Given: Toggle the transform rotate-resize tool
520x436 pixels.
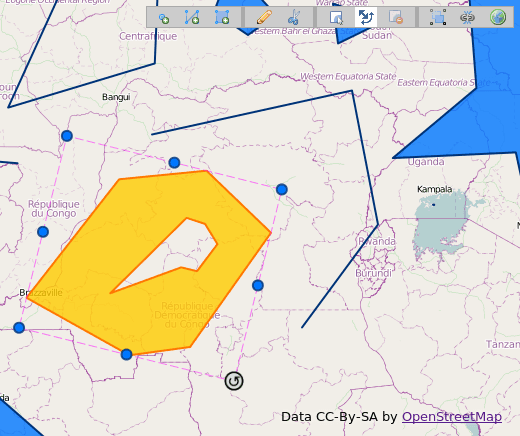Looking at the screenshot, I should tap(366, 17).
